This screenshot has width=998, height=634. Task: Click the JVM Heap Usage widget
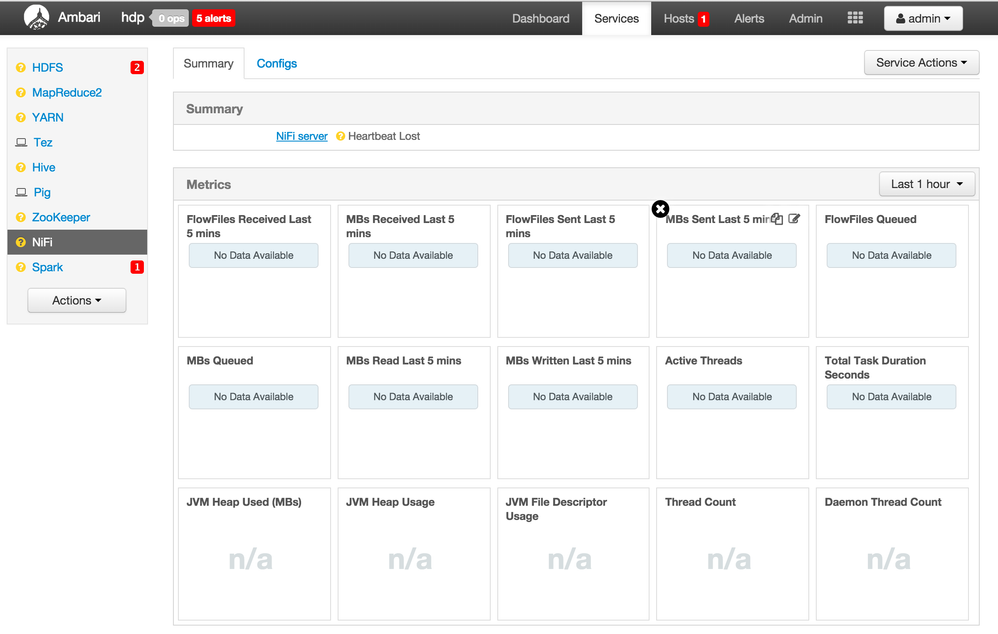pyautogui.click(x=414, y=554)
